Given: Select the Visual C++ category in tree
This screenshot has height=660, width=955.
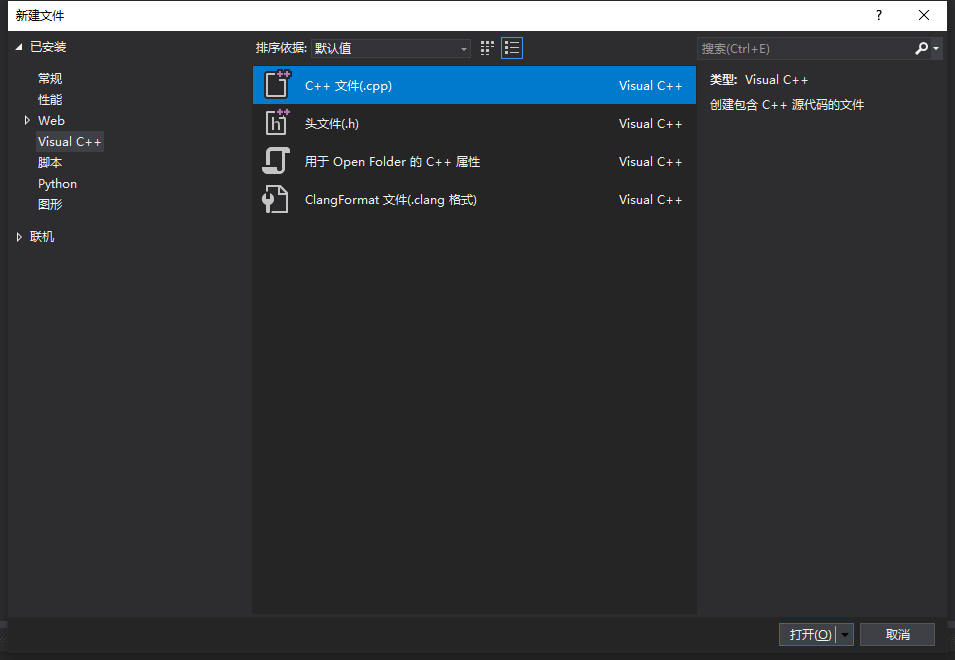Looking at the screenshot, I should coord(69,141).
